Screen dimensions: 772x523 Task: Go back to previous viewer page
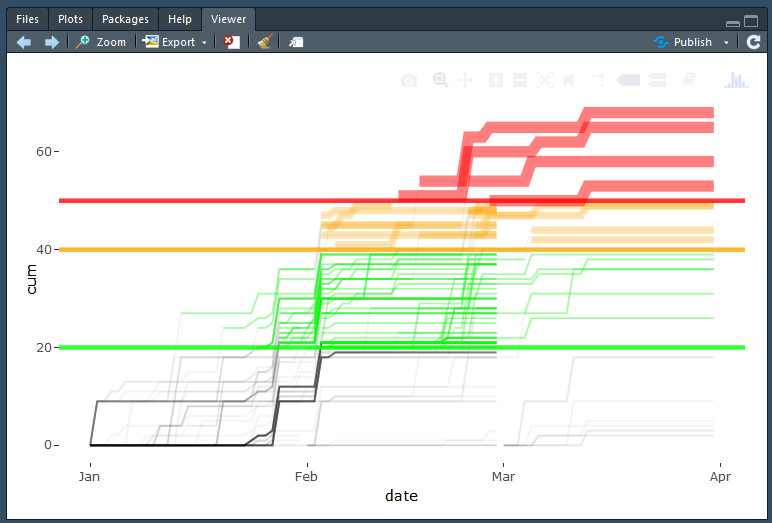coord(24,42)
